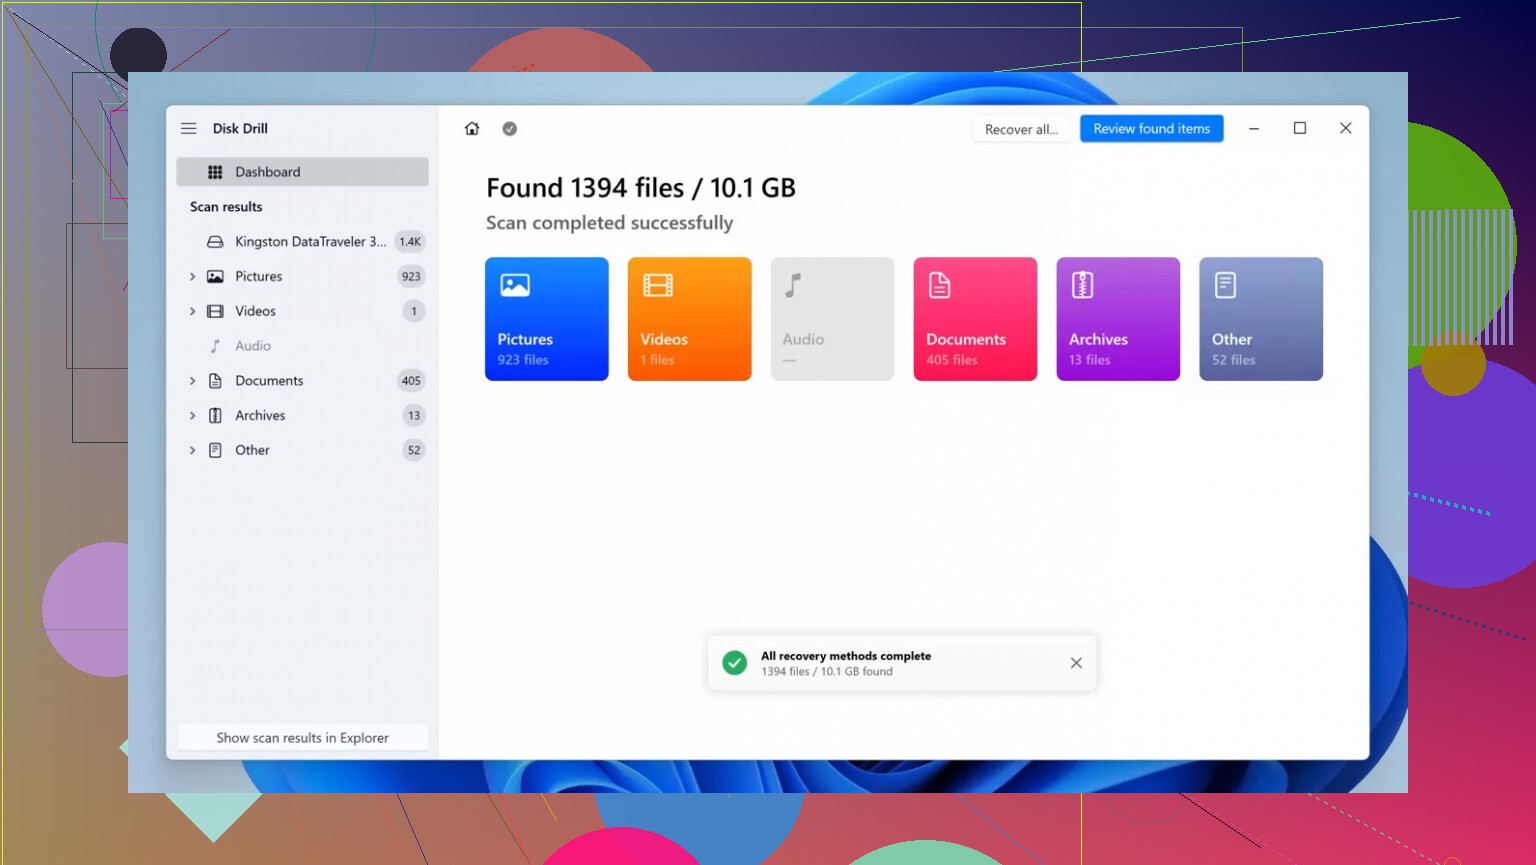Viewport: 1536px width, 865px height.
Task: Dismiss the recovery complete notification
Action: point(1076,663)
